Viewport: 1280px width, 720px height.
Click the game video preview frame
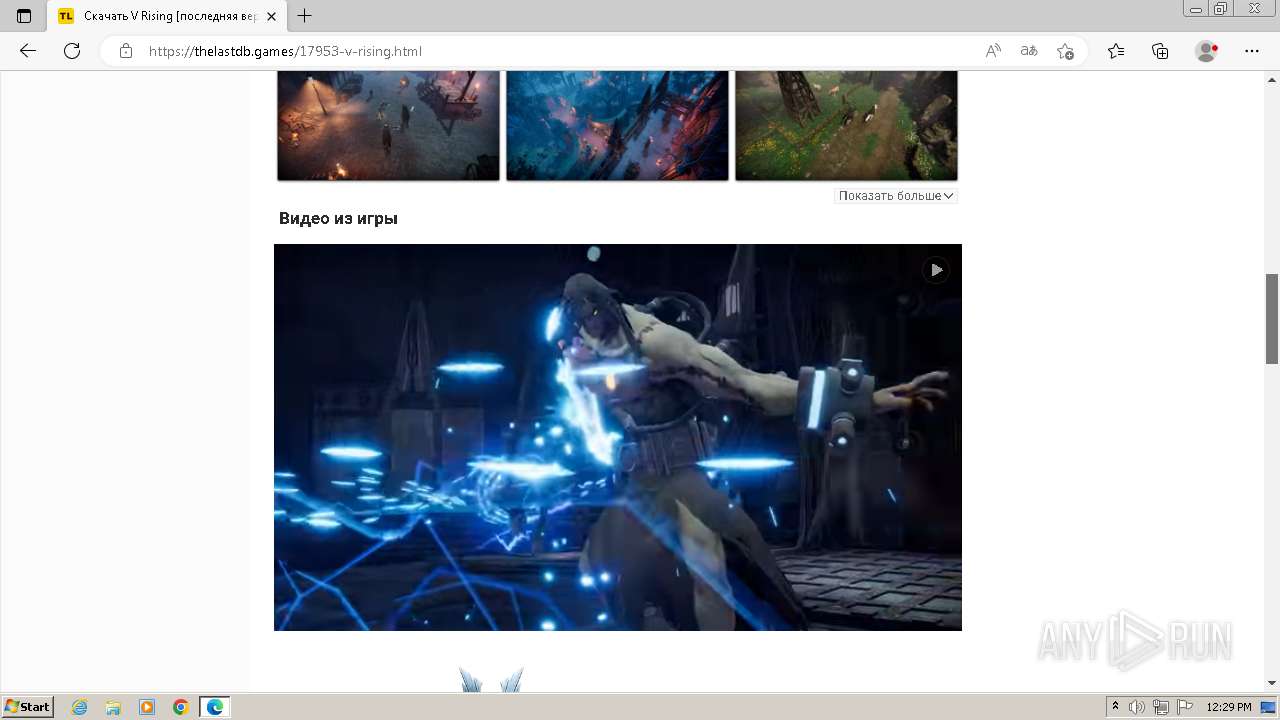(x=618, y=437)
